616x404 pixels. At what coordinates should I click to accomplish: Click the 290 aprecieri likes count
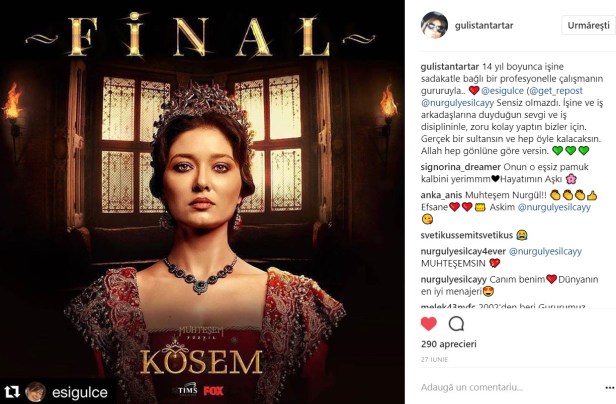(x=449, y=344)
